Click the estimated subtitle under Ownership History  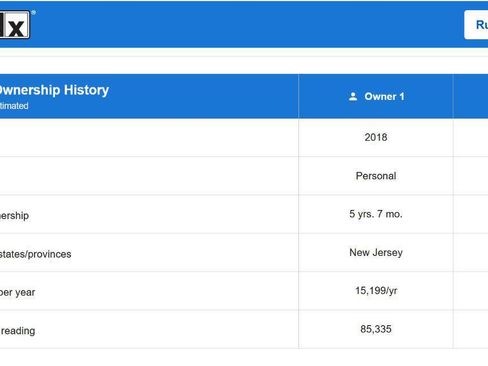click(x=14, y=106)
